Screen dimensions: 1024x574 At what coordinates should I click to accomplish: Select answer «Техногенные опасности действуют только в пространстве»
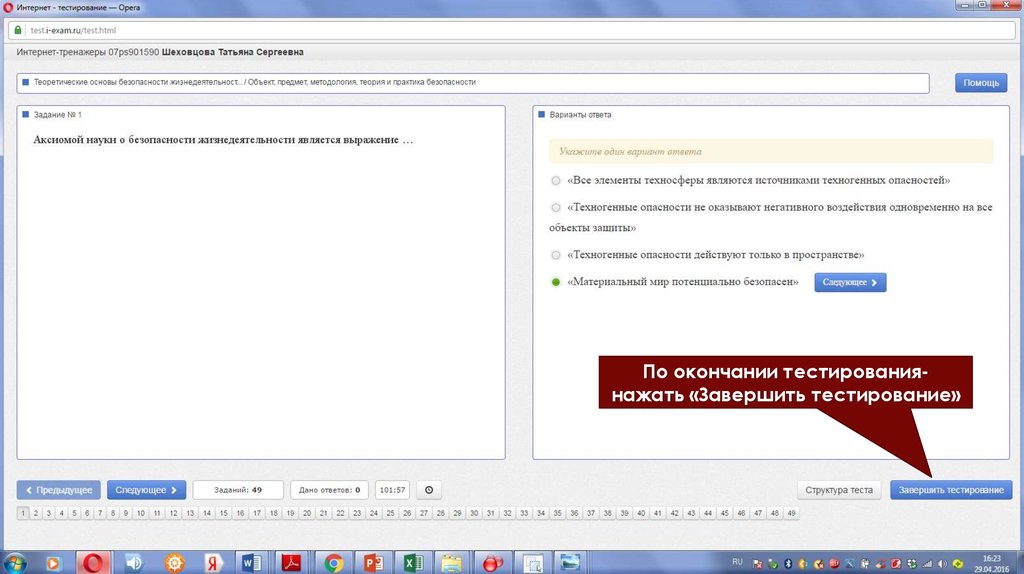556,255
